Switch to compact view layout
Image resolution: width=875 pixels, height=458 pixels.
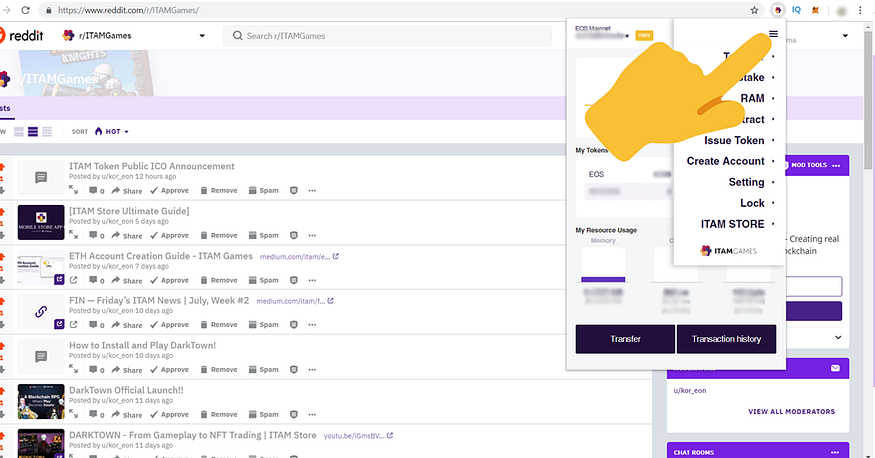(47, 132)
